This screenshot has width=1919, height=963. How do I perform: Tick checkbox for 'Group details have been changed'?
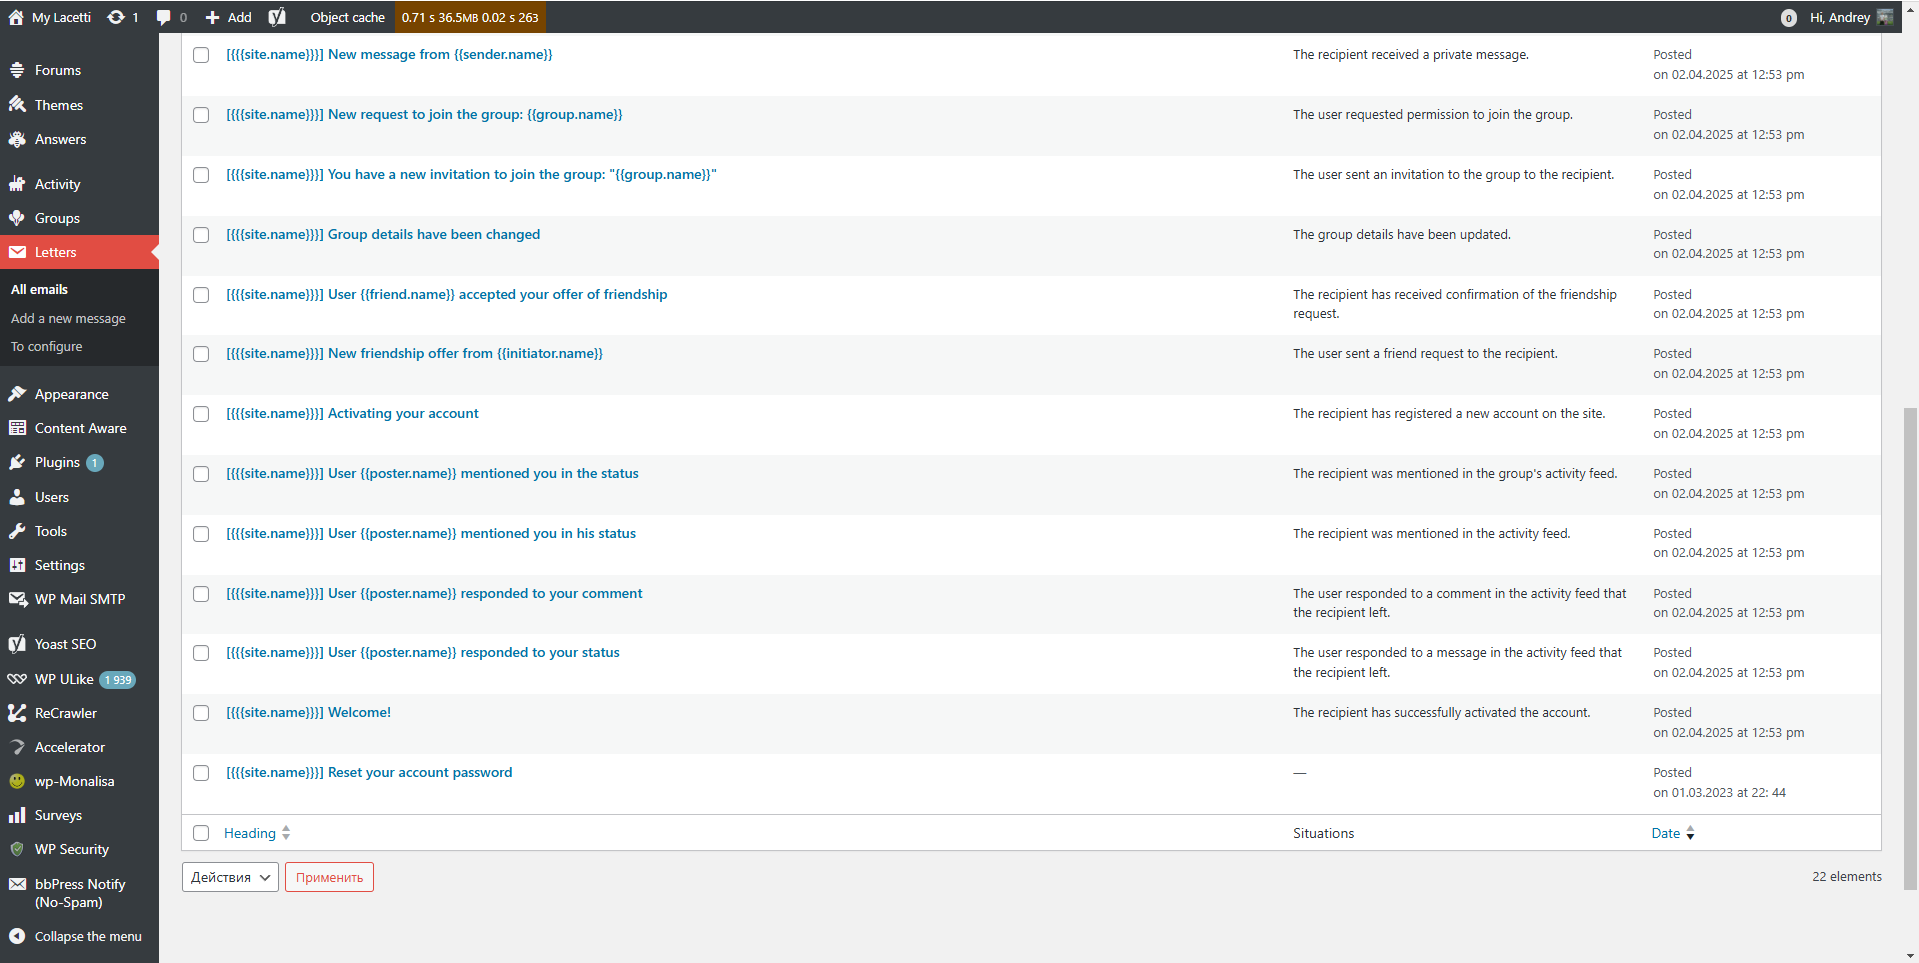pos(201,235)
